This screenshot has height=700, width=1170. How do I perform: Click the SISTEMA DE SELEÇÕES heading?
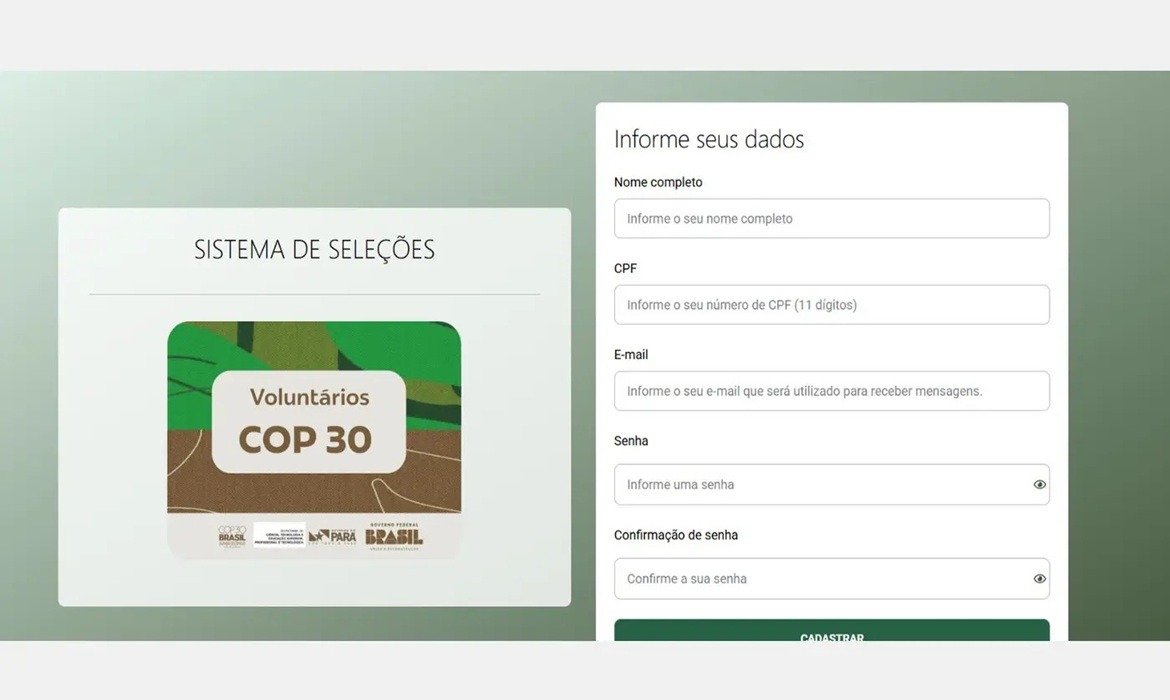pos(314,249)
